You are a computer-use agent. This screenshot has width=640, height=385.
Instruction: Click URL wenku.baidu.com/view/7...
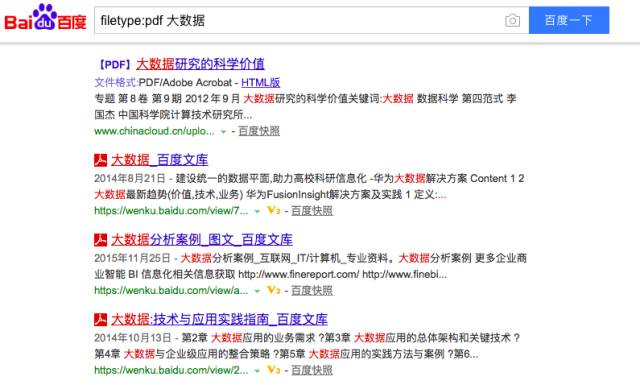click(x=171, y=211)
